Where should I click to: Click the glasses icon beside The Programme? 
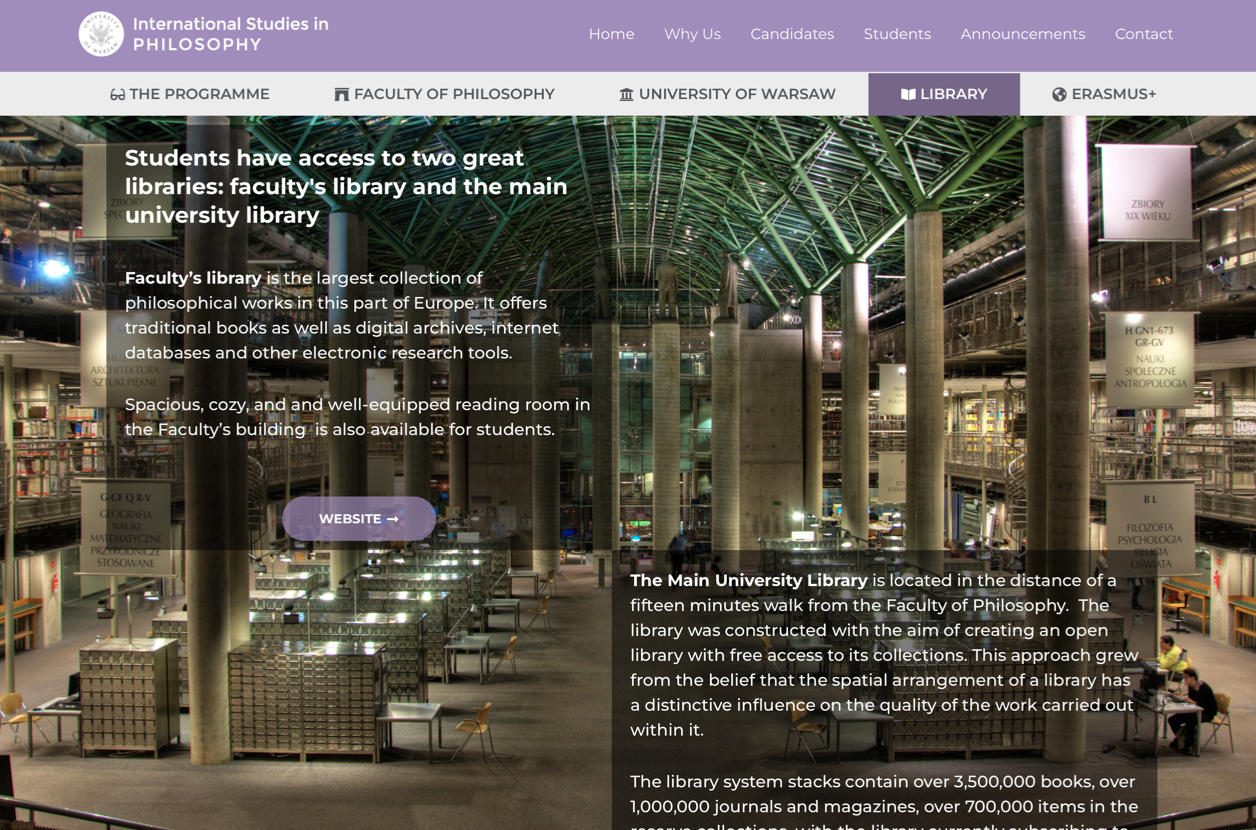click(117, 95)
